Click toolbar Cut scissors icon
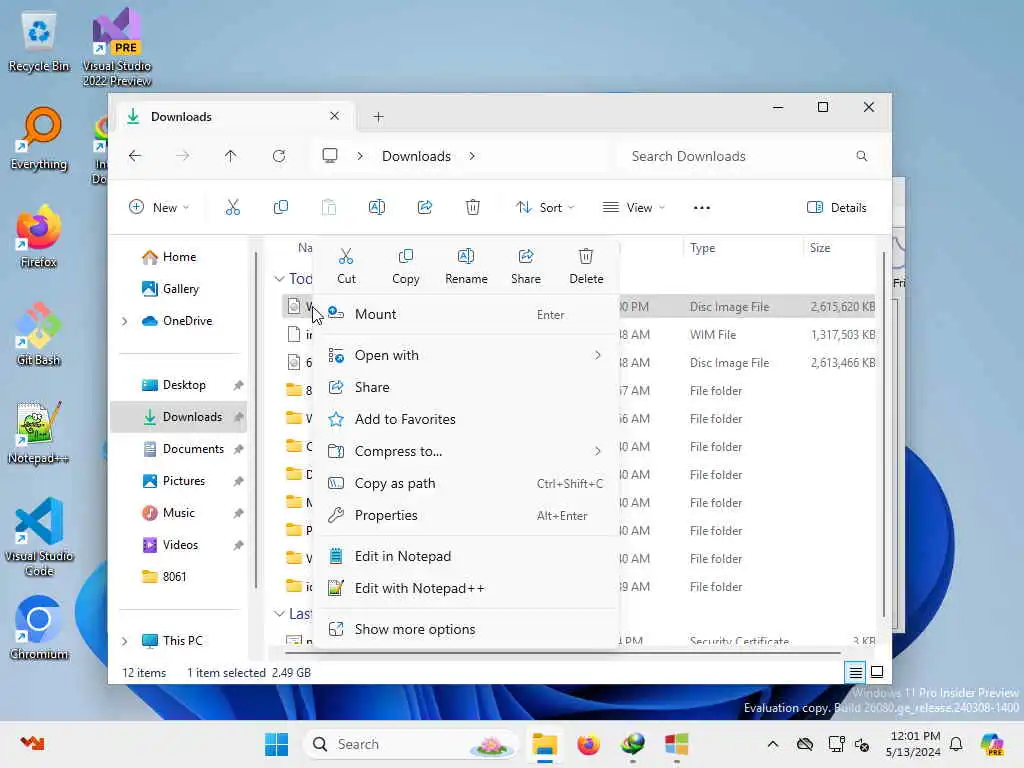 click(x=232, y=208)
